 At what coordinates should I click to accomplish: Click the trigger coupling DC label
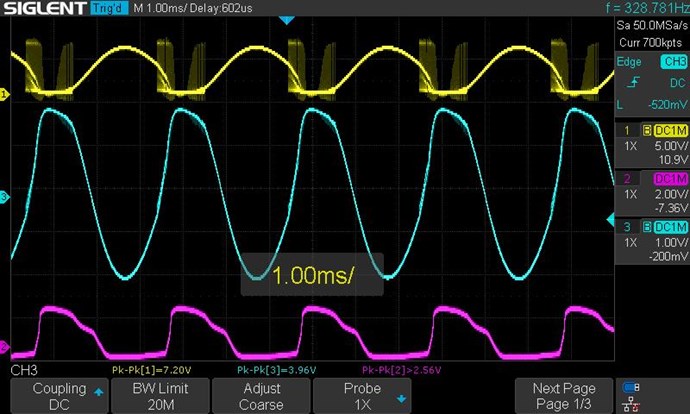[x=677, y=83]
